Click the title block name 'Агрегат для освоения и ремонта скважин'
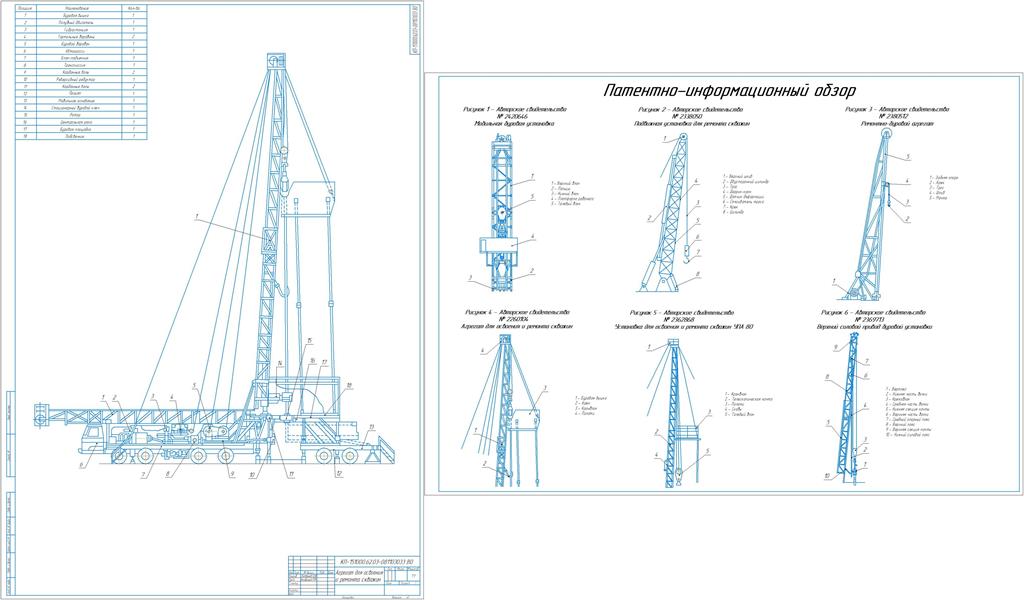This screenshot has height=600, width=1024. [357, 576]
